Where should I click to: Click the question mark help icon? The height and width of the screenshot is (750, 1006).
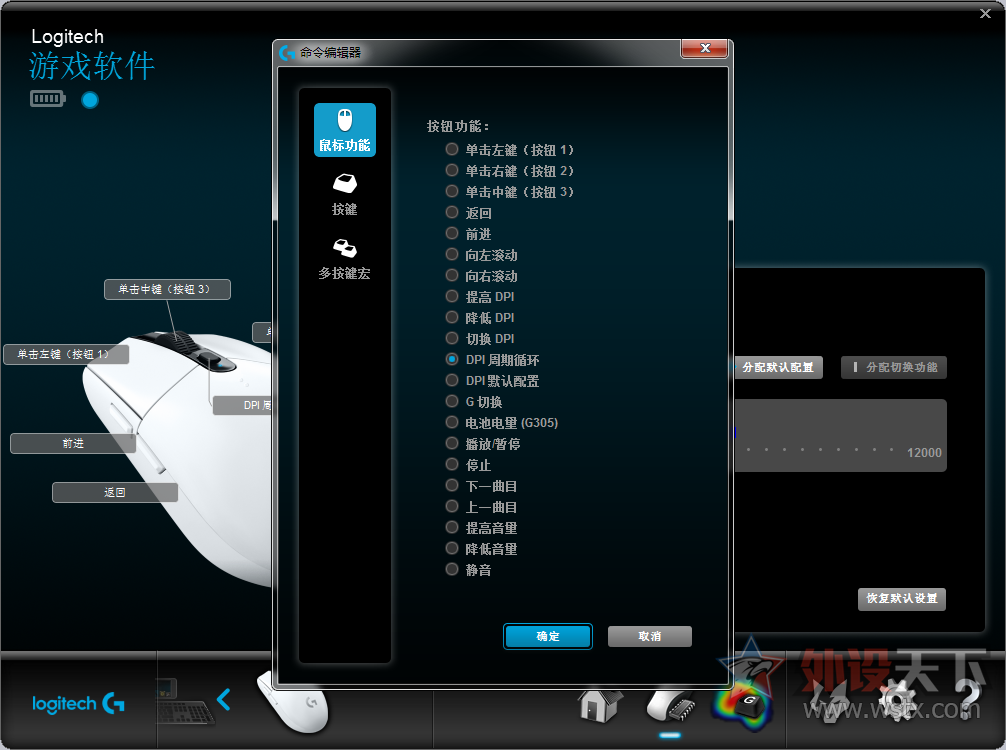point(967,699)
